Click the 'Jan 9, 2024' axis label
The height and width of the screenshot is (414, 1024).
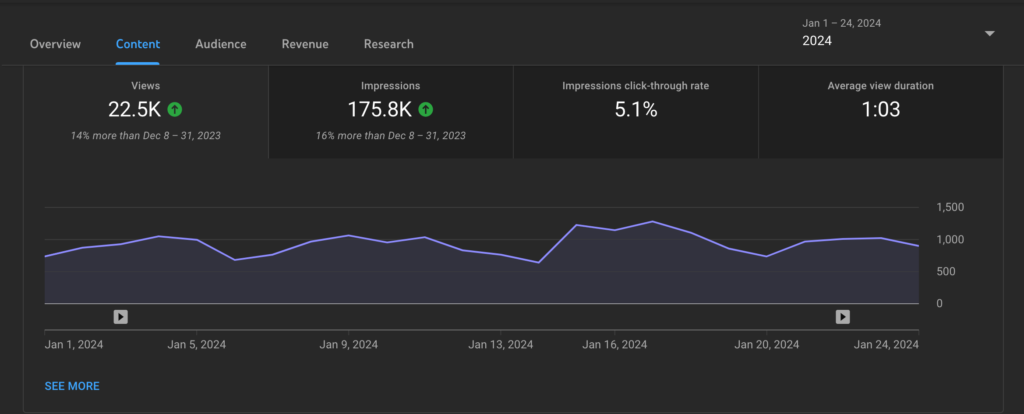[348, 344]
